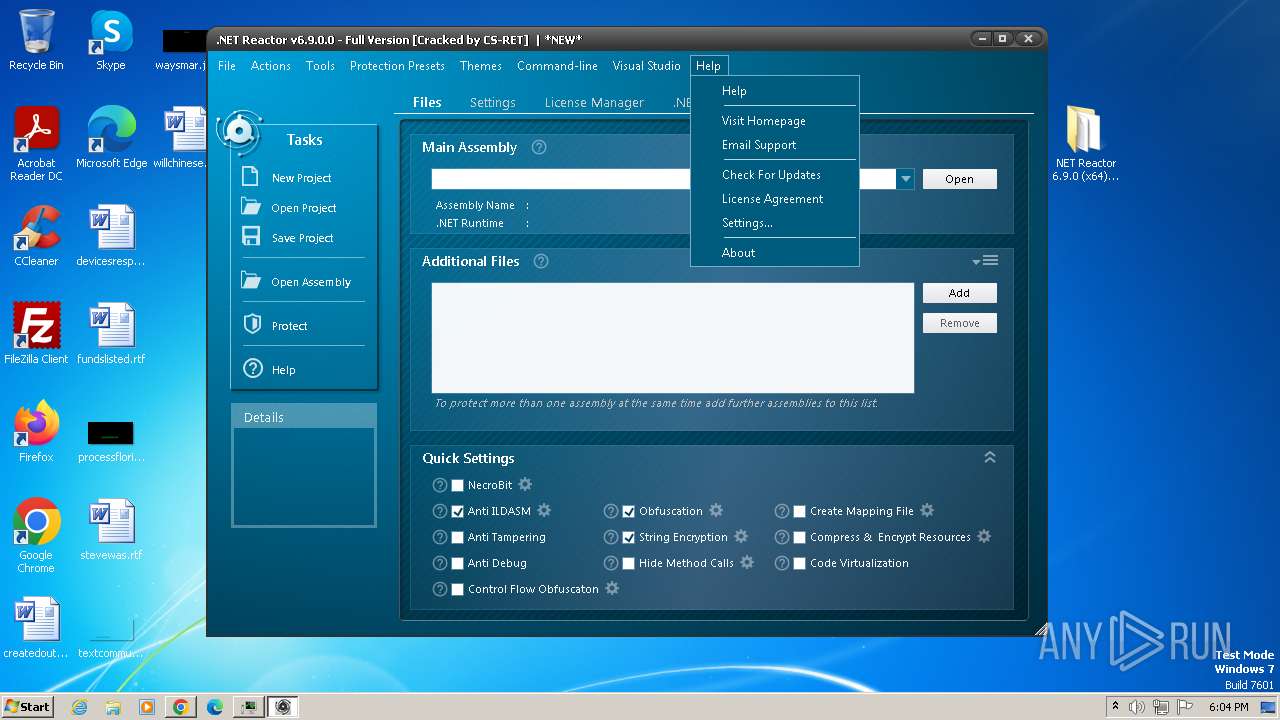Click the help icon beside Additional Files
The height and width of the screenshot is (720, 1280).
541,261
